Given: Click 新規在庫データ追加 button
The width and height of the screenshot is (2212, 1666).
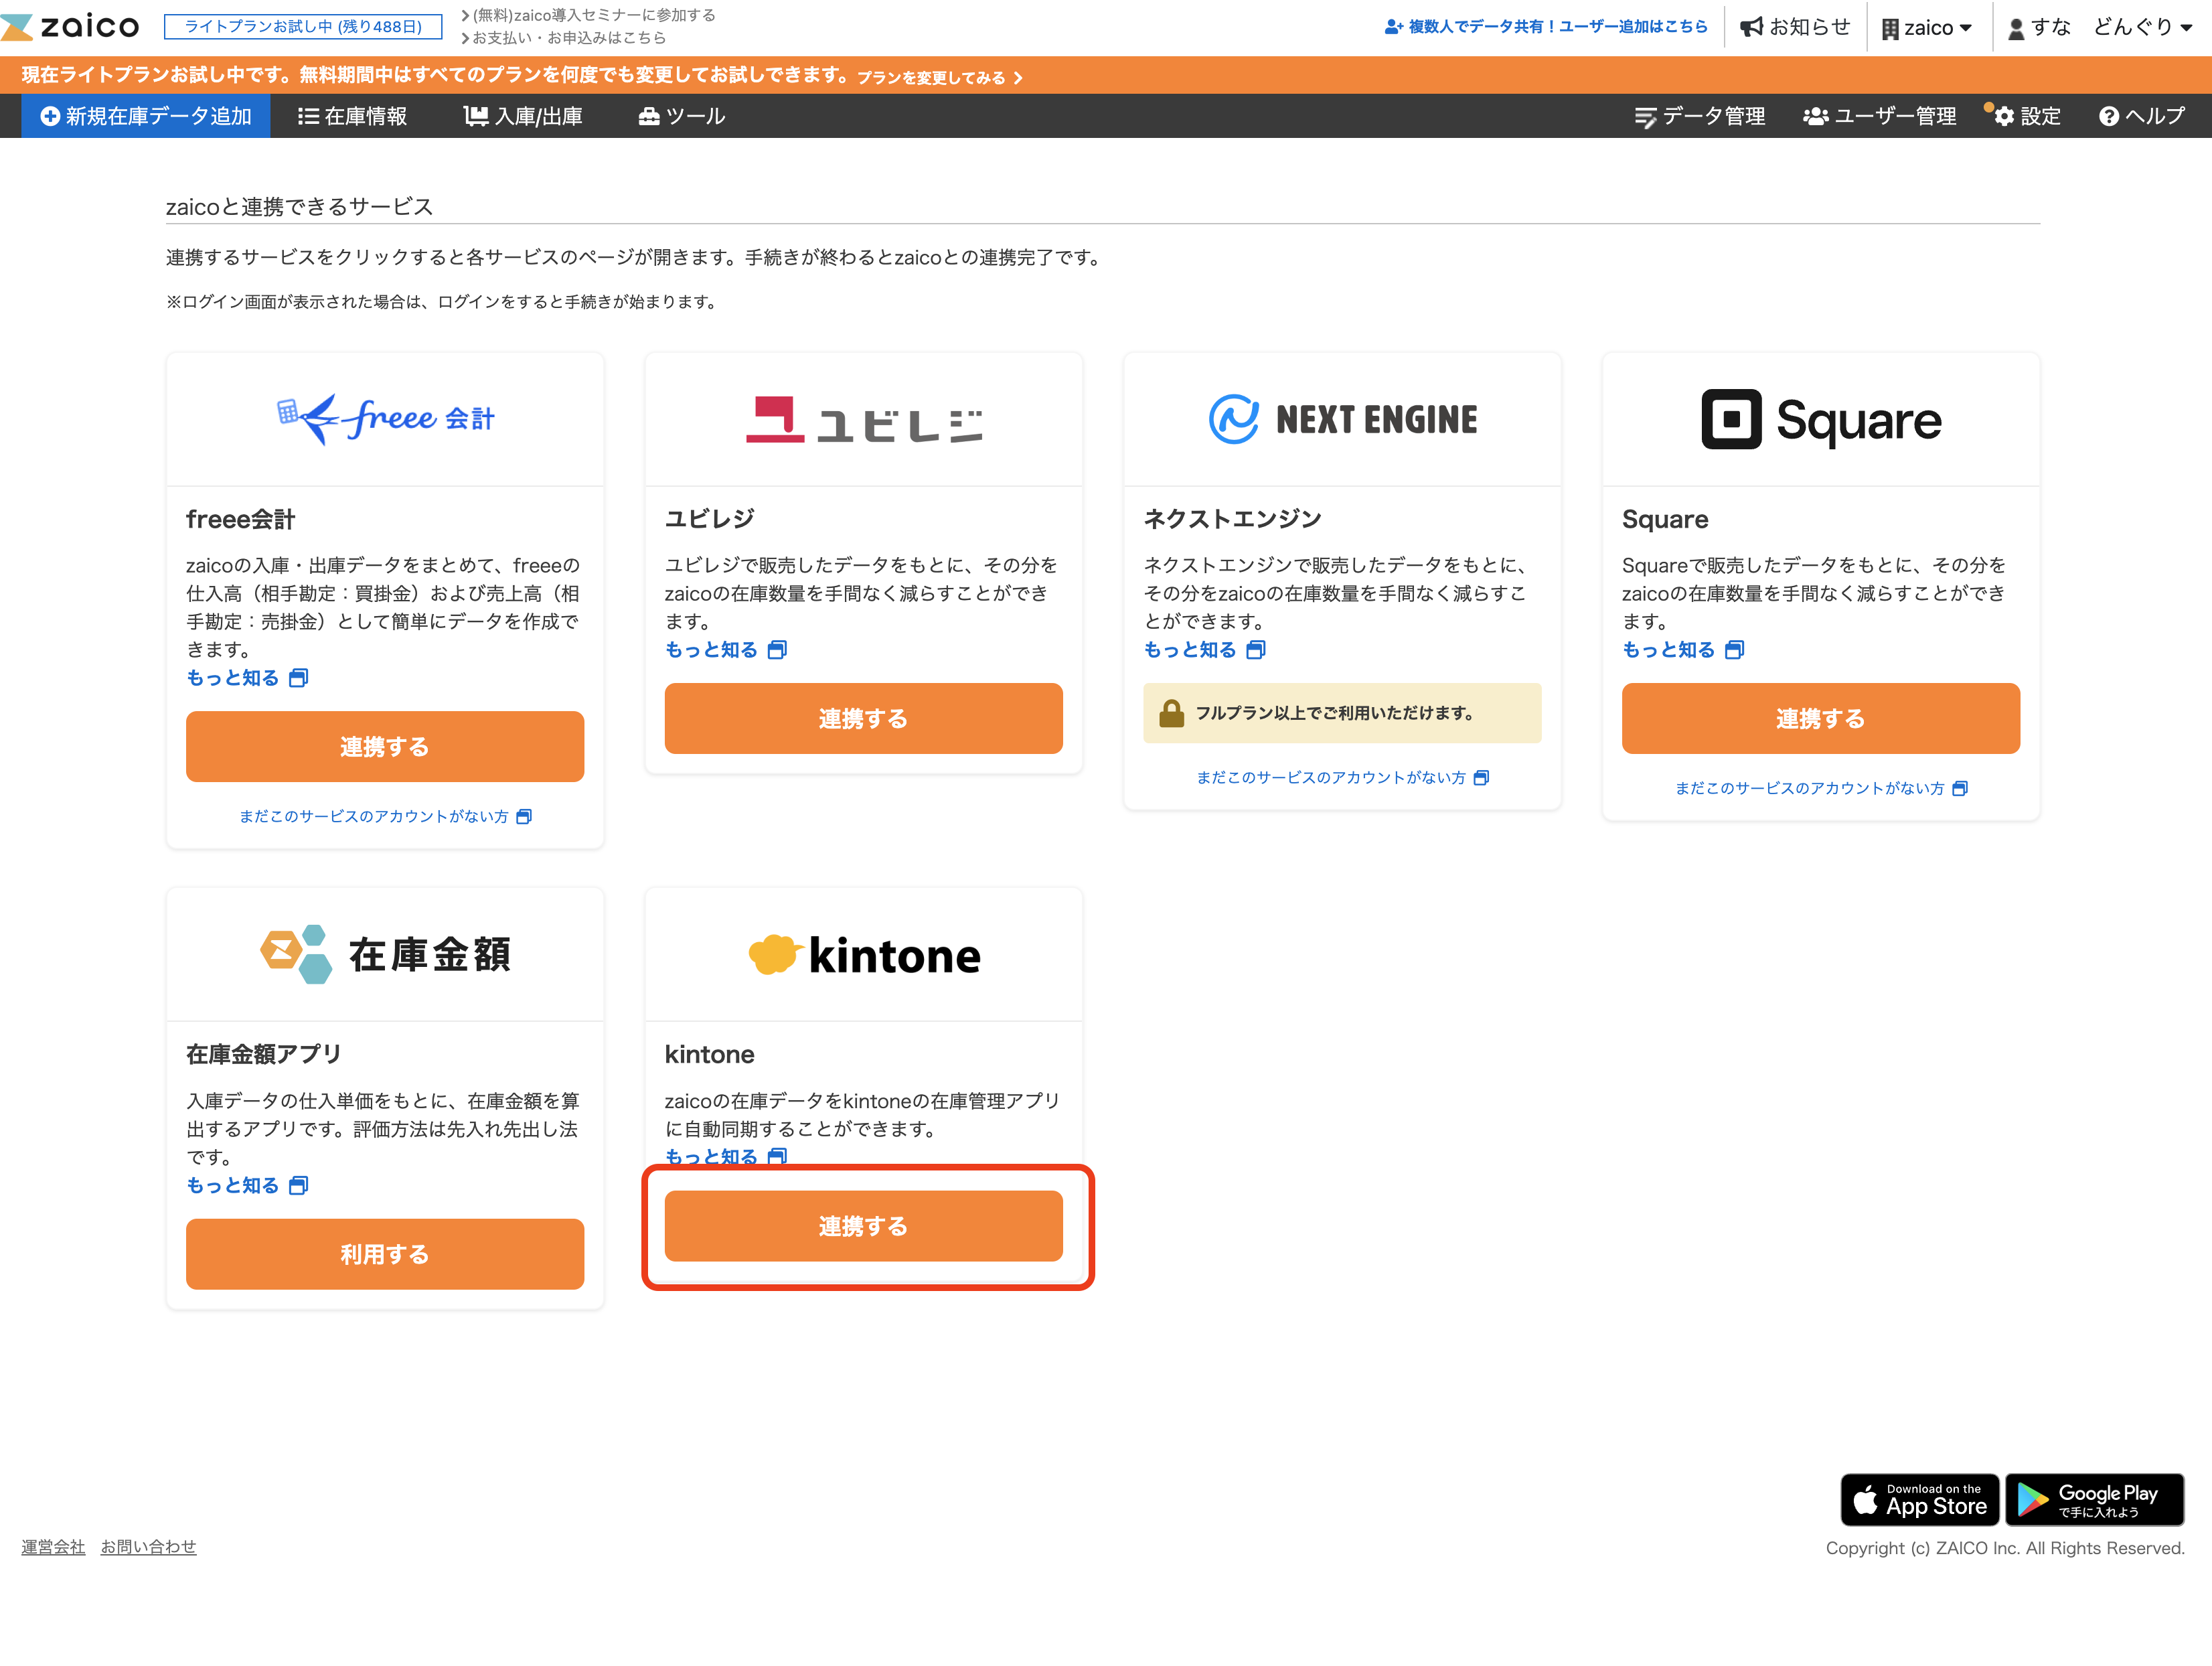Looking at the screenshot, I should (146, 116).
